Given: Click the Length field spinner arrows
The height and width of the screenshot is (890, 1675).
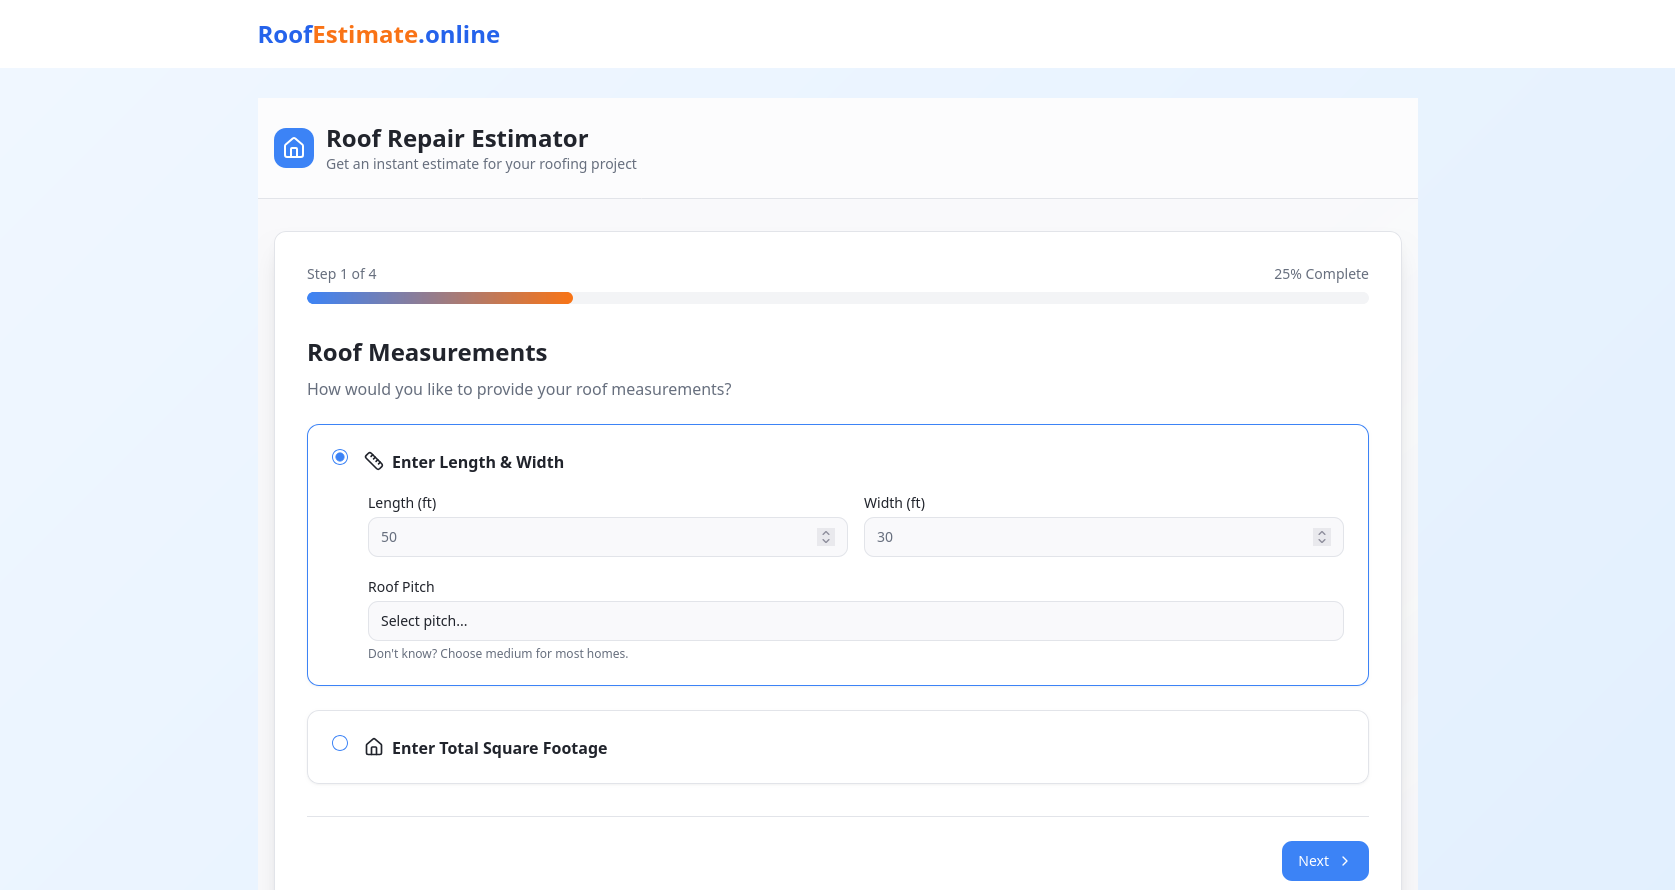Looking at the screenshot, I should pos(826,537).
